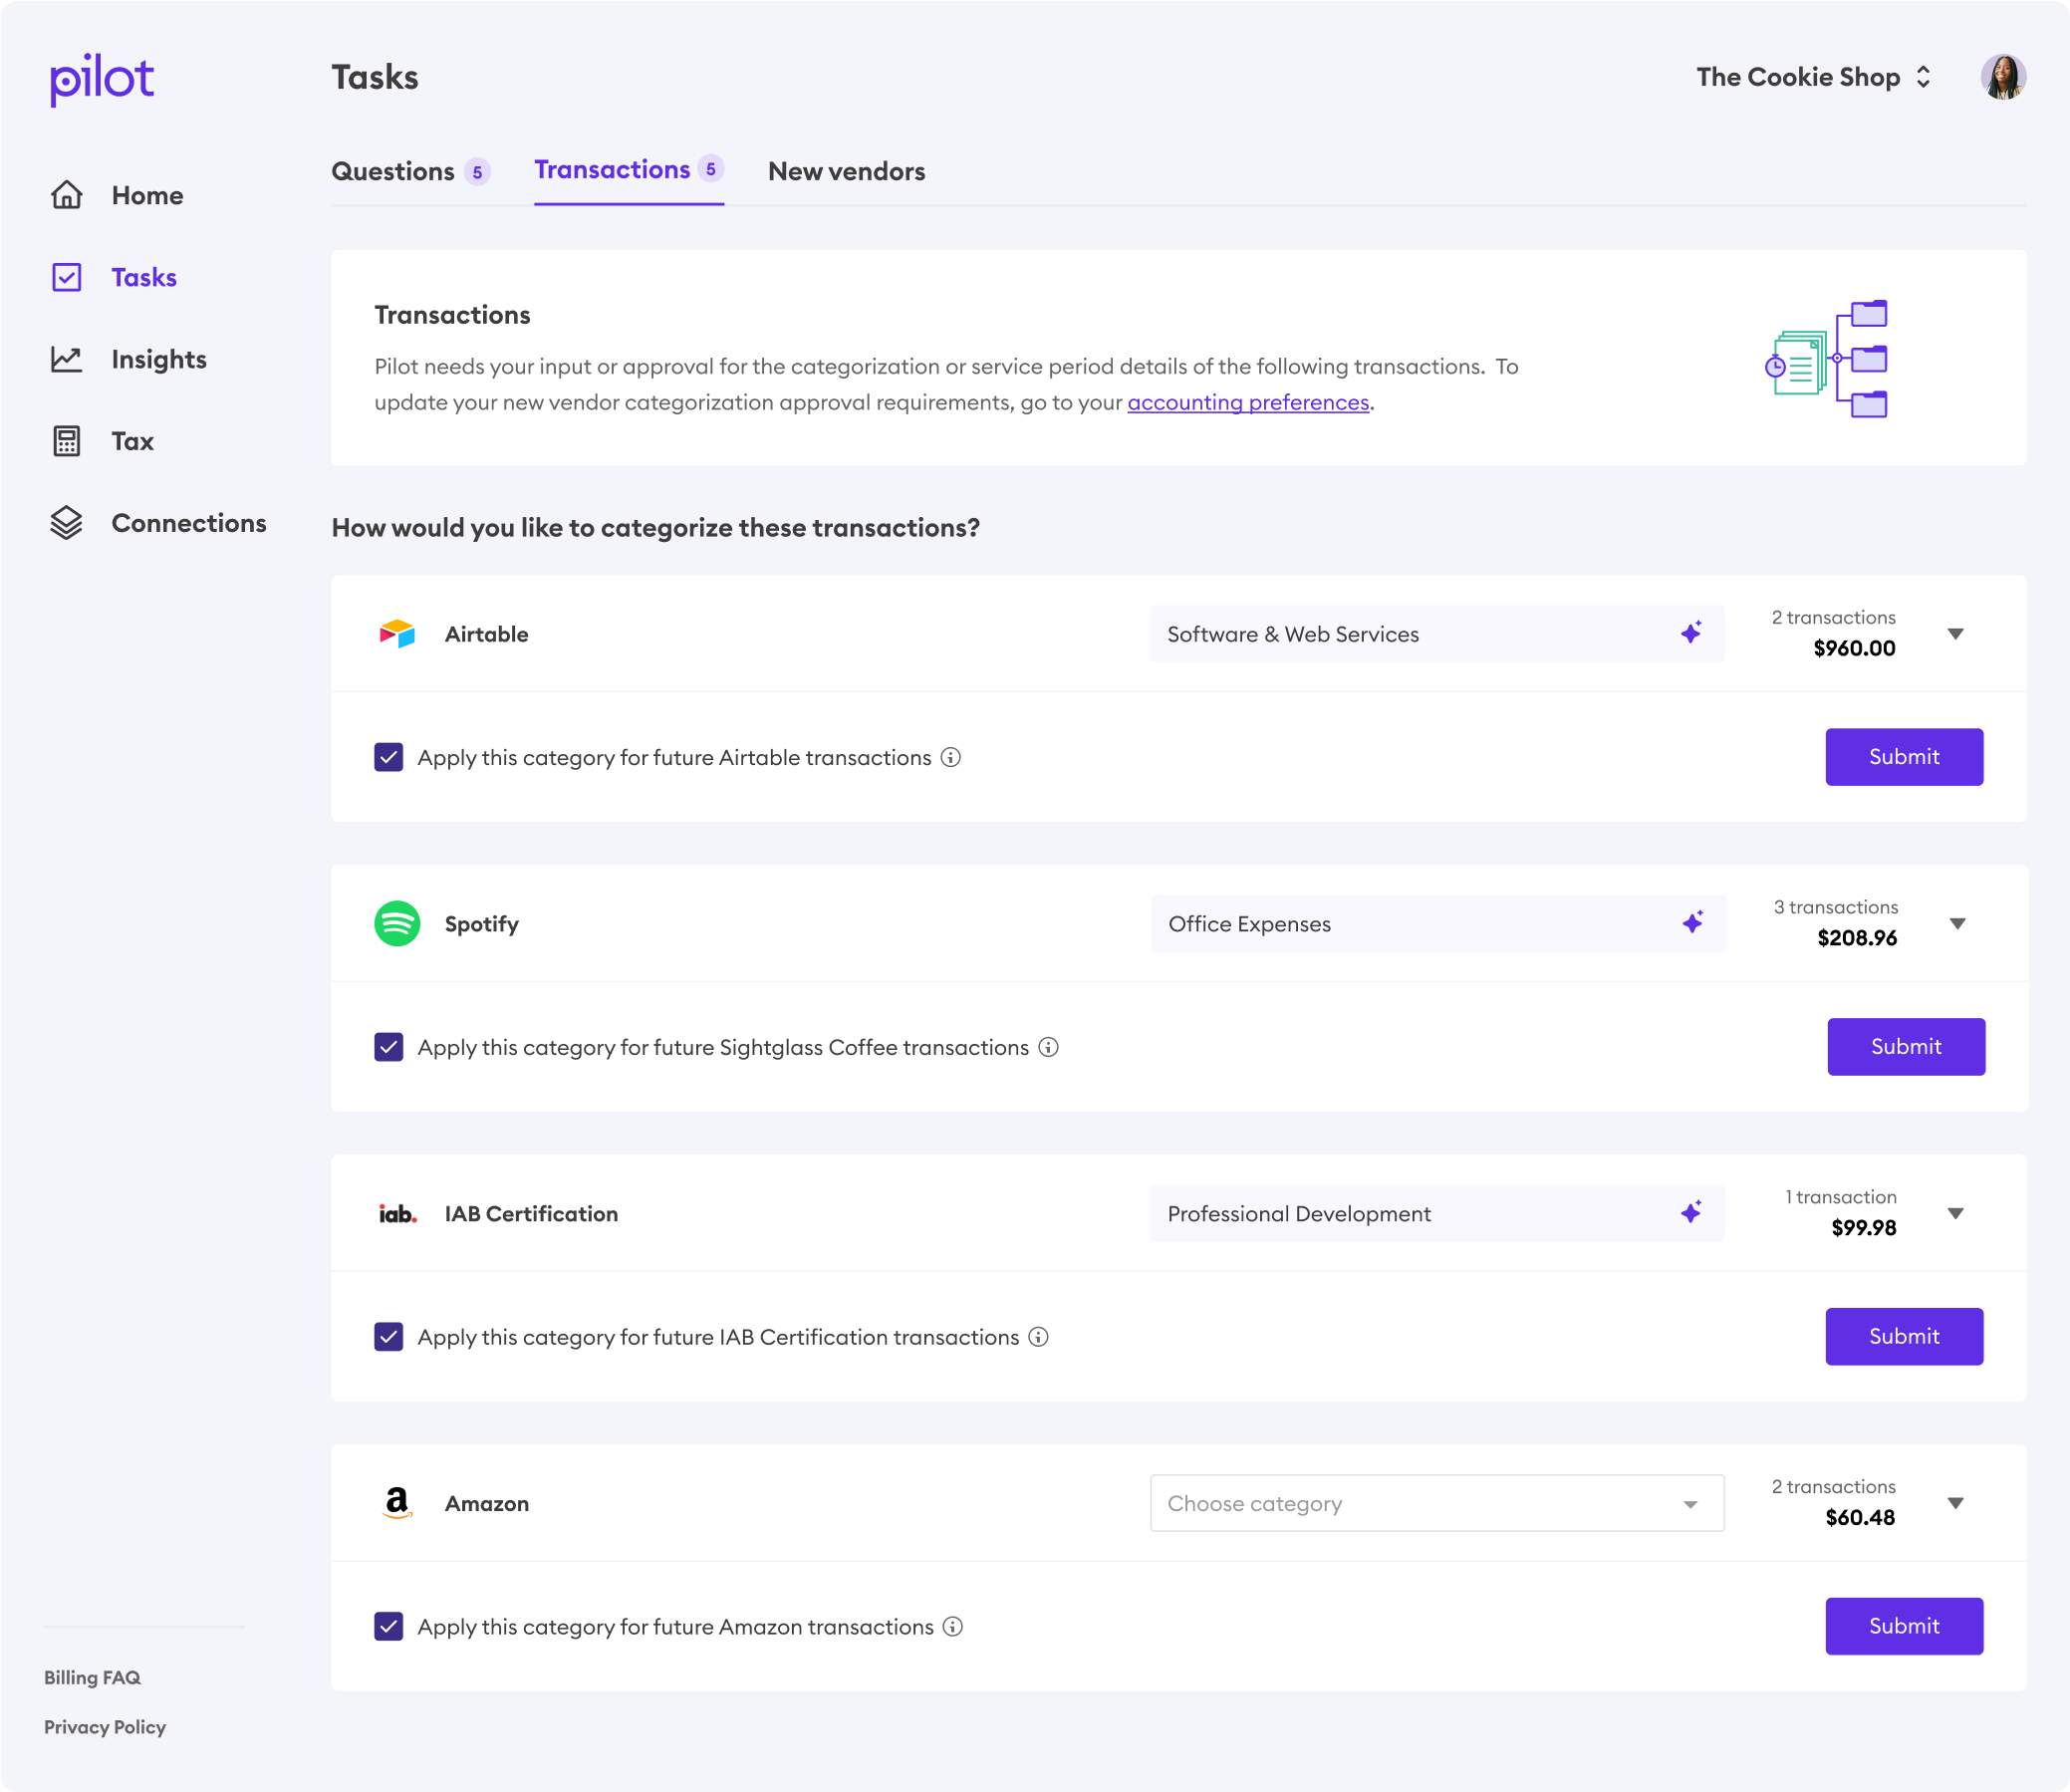The height and width of the screenshot is (1792, 2070).
Task: Open the Billing FAQ link
Action: click(x=92, y=1678)
